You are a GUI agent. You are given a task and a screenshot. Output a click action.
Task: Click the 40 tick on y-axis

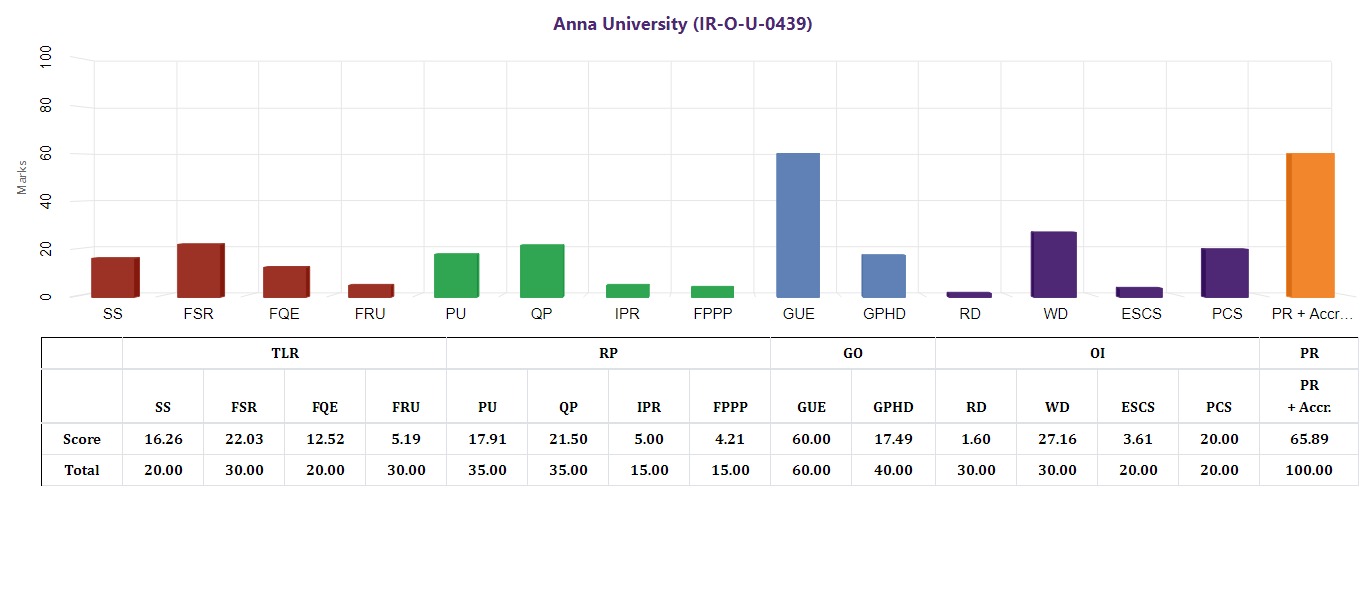coord(47,201)
